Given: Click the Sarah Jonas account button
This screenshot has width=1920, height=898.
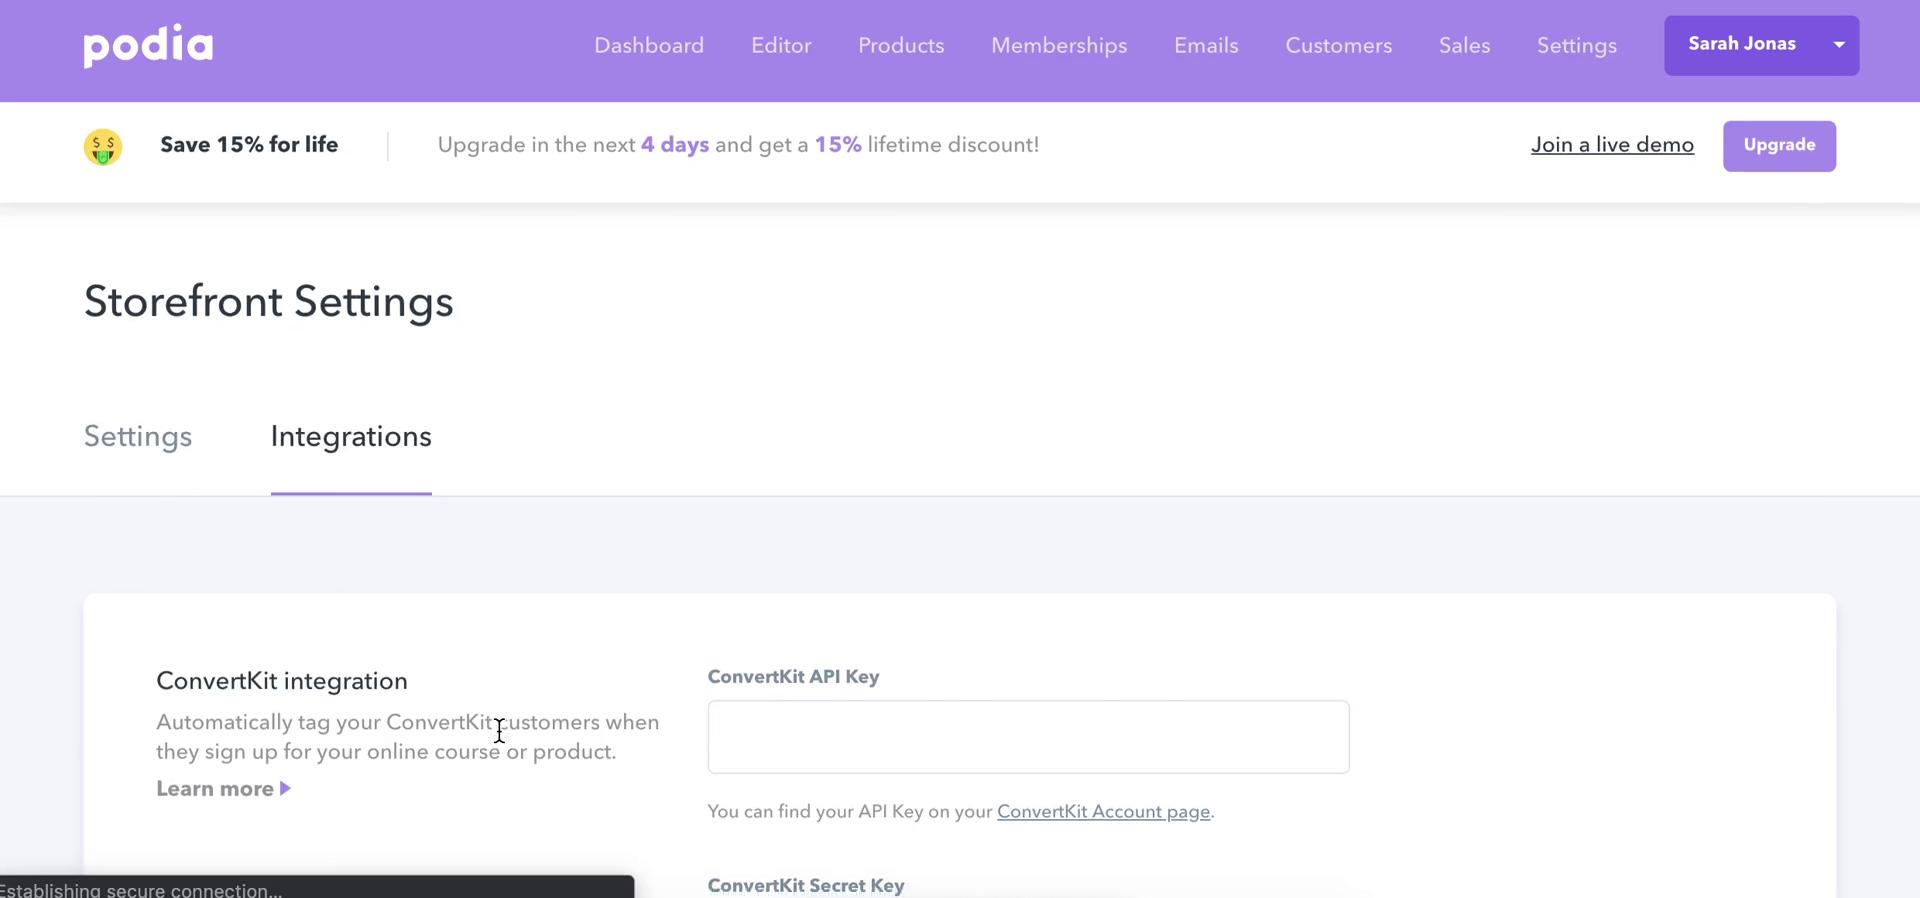Looking at the screenshot, I should (x=1761, y=45).
